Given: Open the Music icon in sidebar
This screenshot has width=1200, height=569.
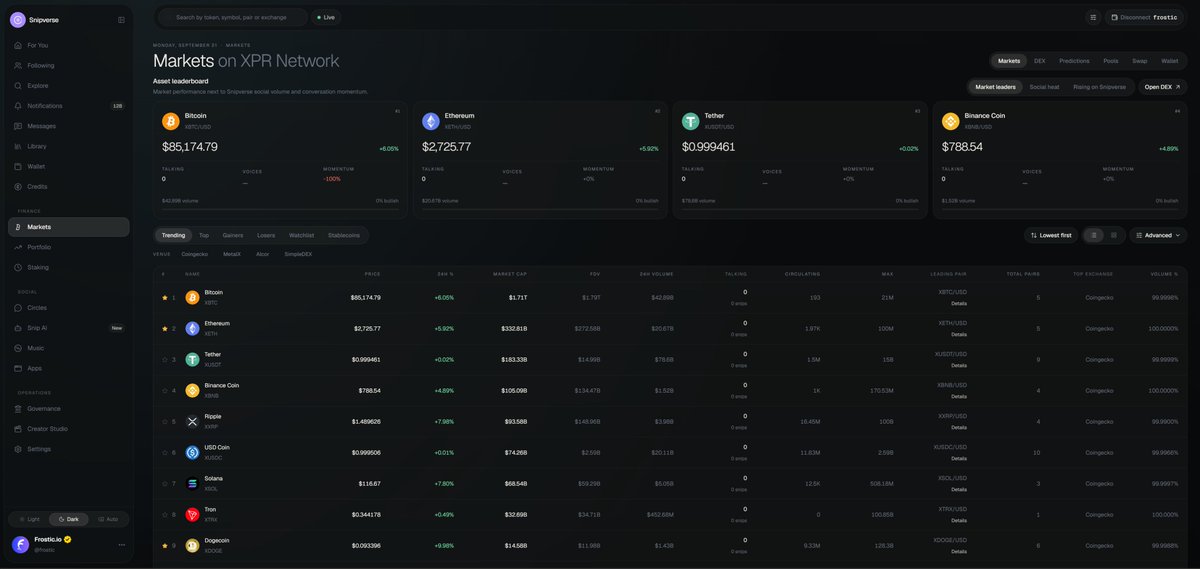Looking at the screenshot, I should click(18, 348).
